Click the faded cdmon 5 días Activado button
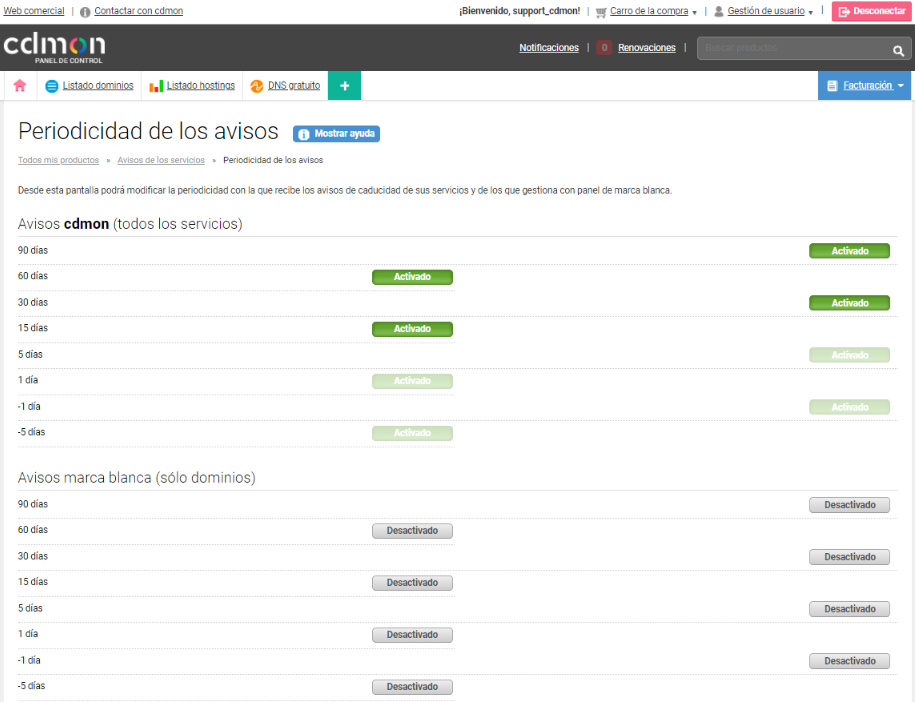915x702 pixels. click(x=850, y=355)
